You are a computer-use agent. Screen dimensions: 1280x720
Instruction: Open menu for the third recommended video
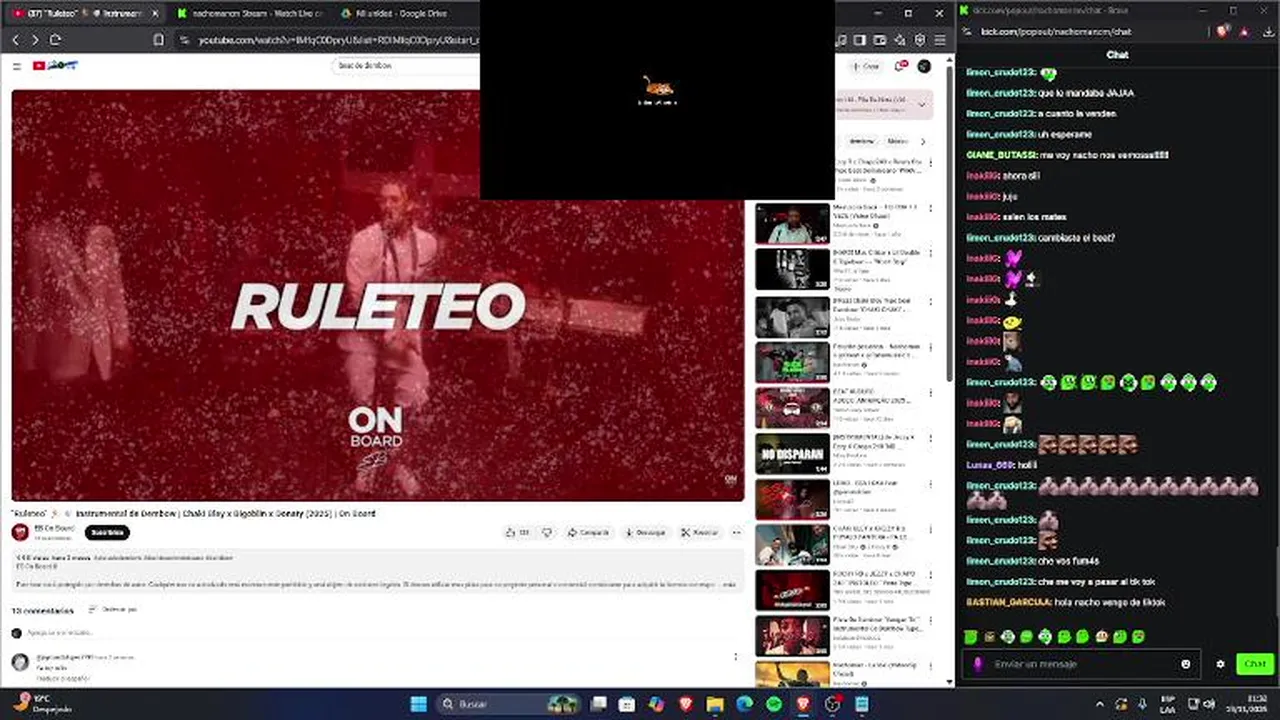[x=931, y=254]
